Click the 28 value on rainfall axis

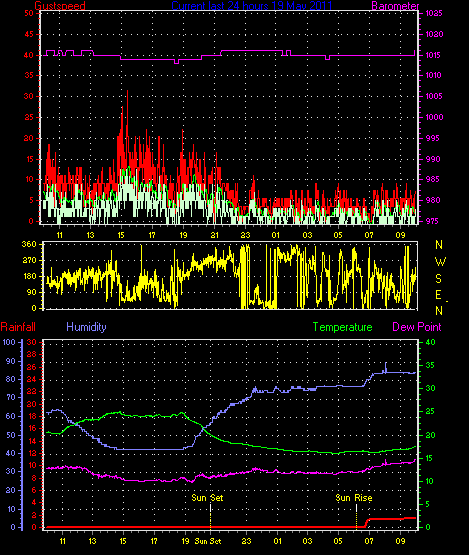pos(32,354)
